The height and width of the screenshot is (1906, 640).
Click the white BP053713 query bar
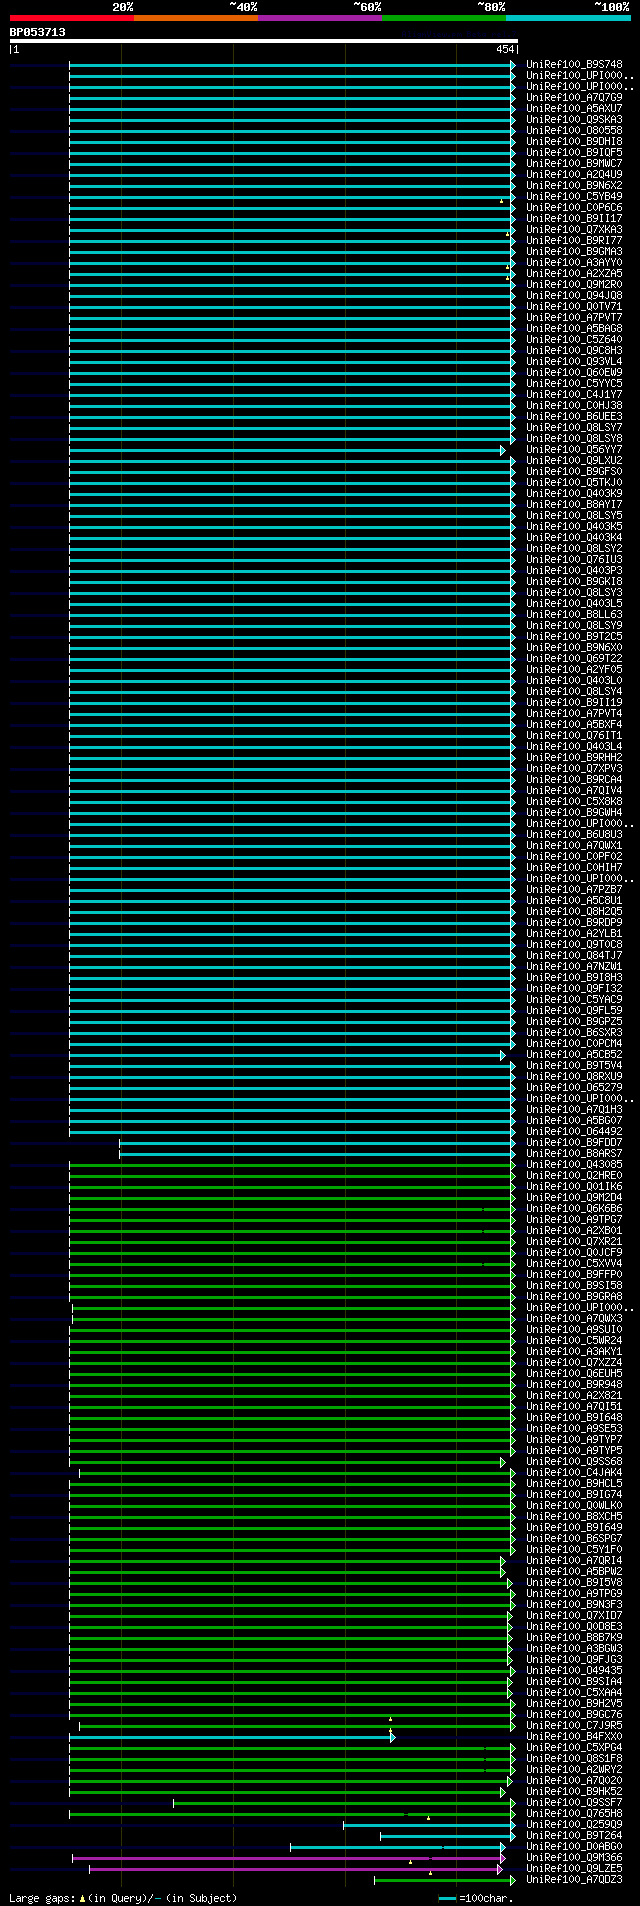(x=263, y=41)
